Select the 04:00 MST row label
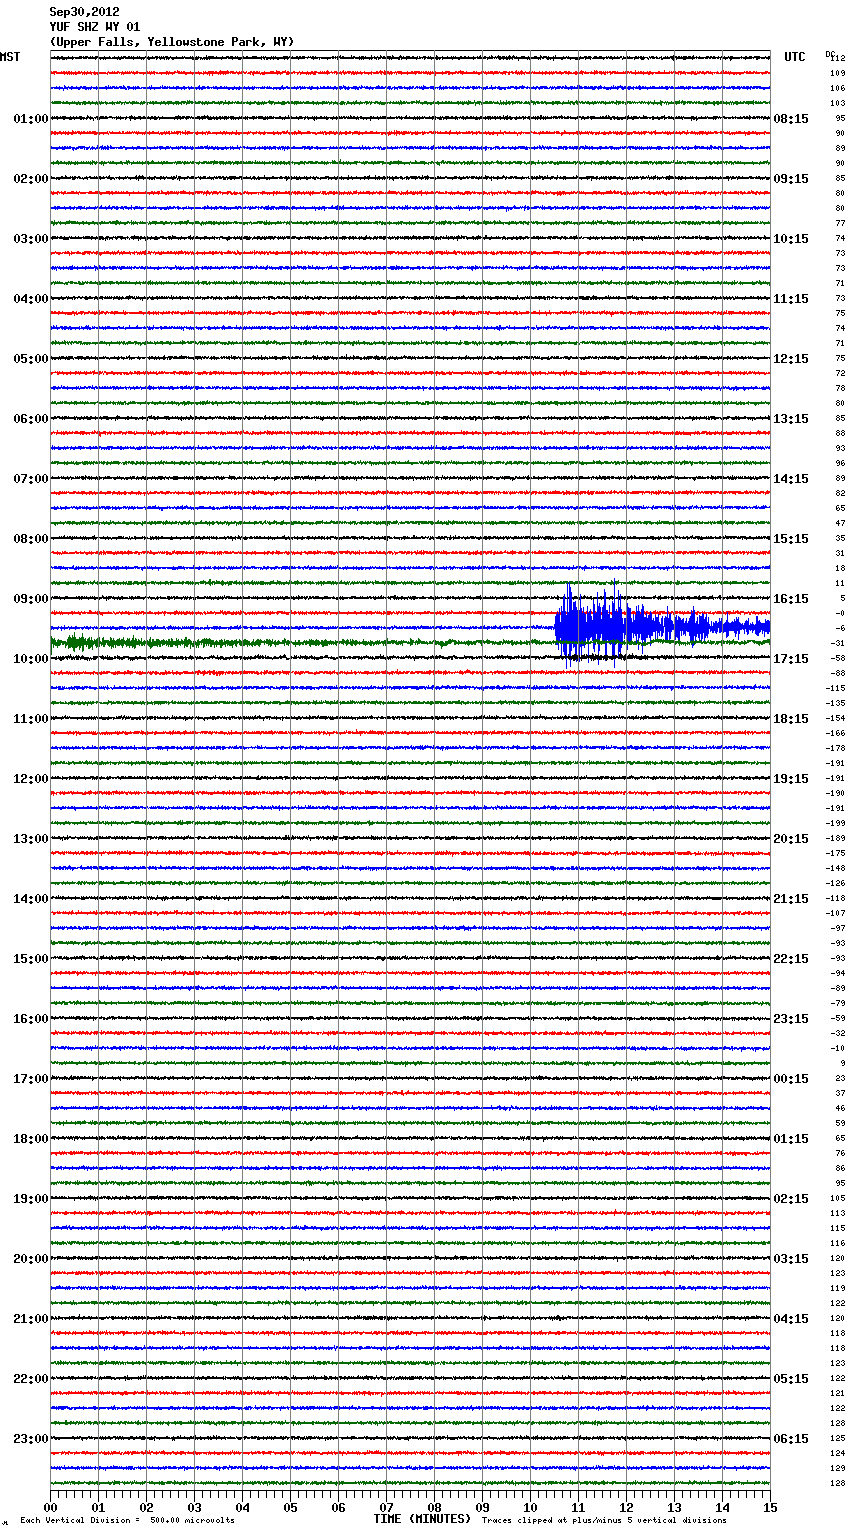 pyautogui.click(x=31, y=299)
